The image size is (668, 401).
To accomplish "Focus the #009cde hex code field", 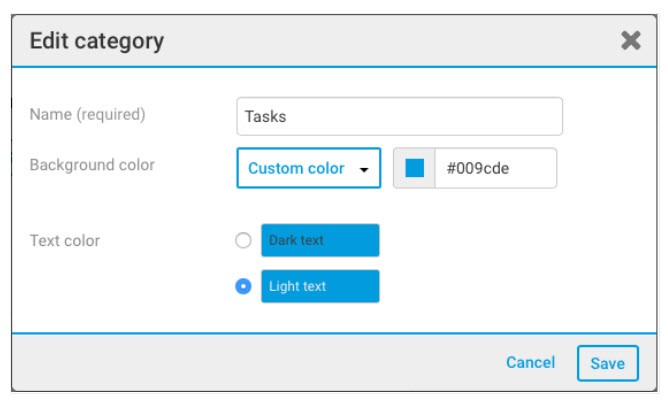I will tap(495, 168).
